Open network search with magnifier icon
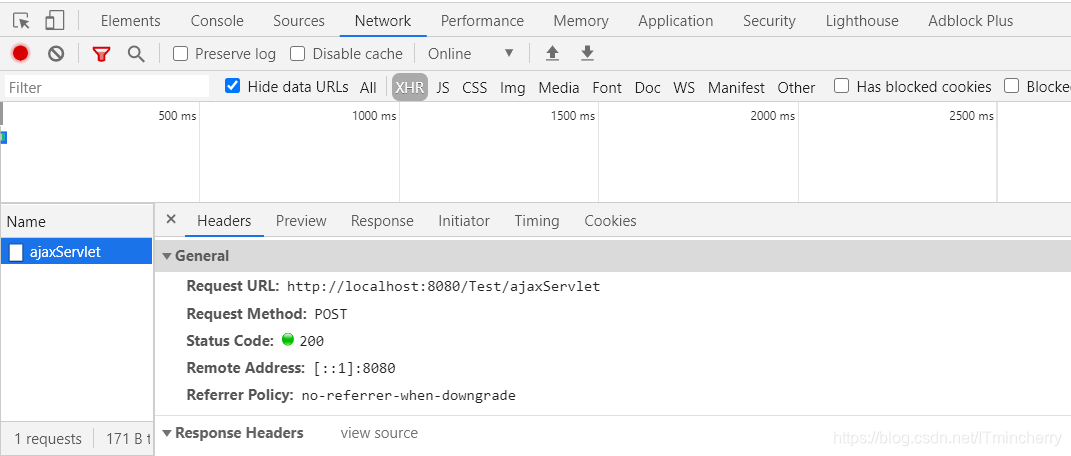Image resolution: width=1071 pixels, height=456 pixels. click(x=136, y=54)
